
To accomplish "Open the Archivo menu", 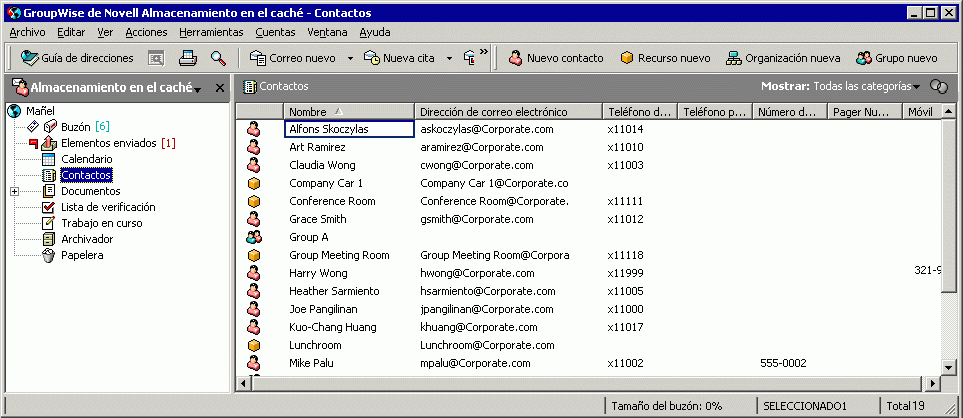I will [27, 33].
